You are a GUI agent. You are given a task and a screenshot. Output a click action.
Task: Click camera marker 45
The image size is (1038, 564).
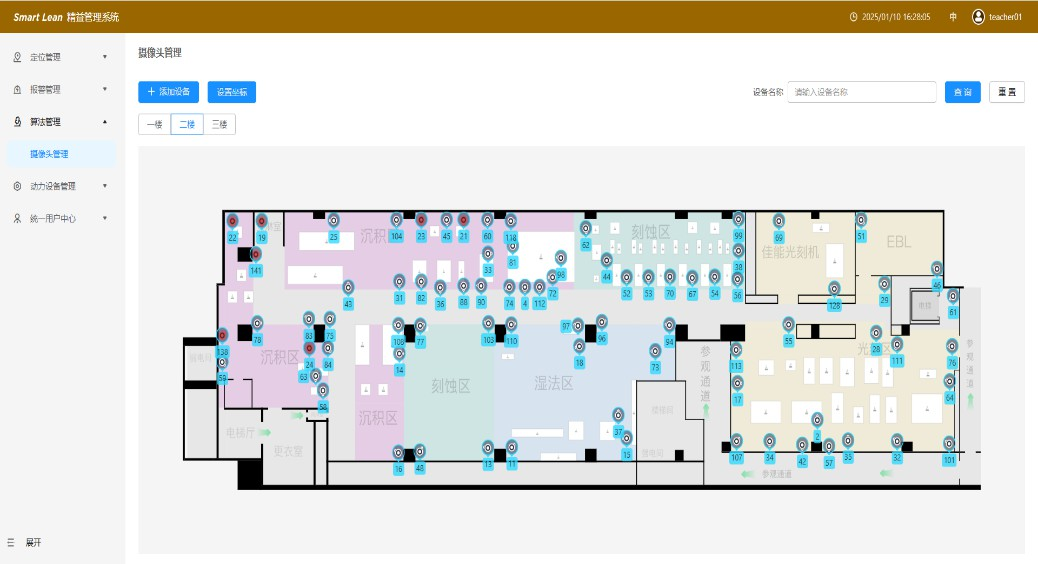(446, 220)
